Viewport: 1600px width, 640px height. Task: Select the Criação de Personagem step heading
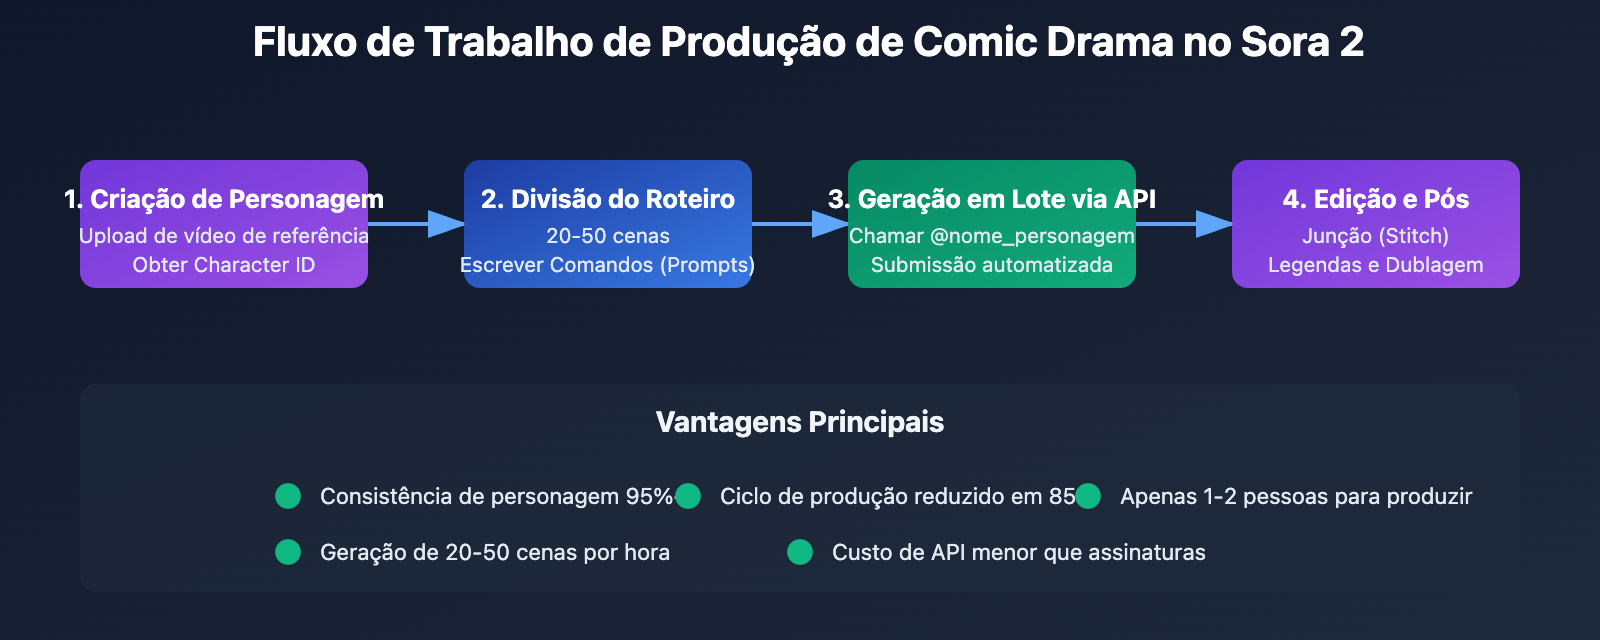[x=224, y=199]
